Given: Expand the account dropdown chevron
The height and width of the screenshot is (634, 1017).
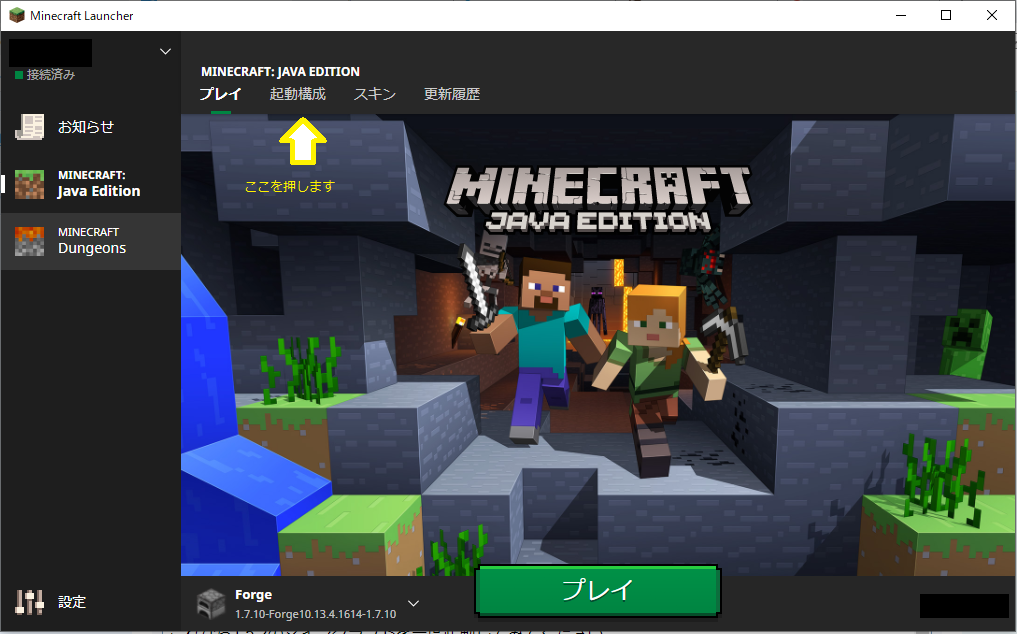Looking at the screenshot, I should pos(166,52).
